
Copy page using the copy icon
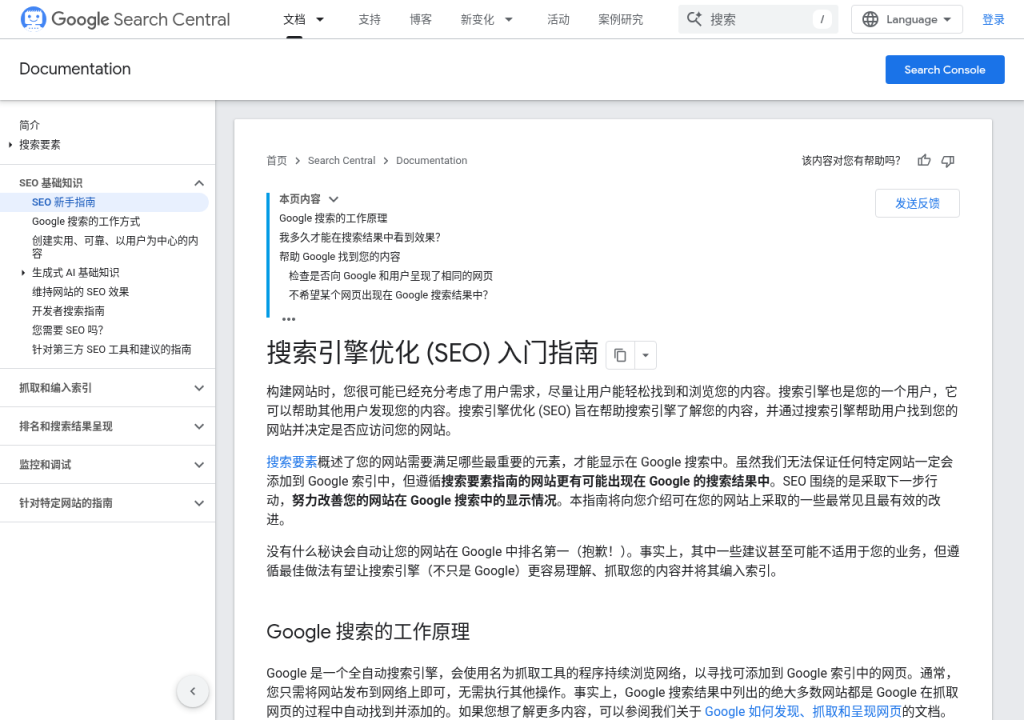pos(620,355)
